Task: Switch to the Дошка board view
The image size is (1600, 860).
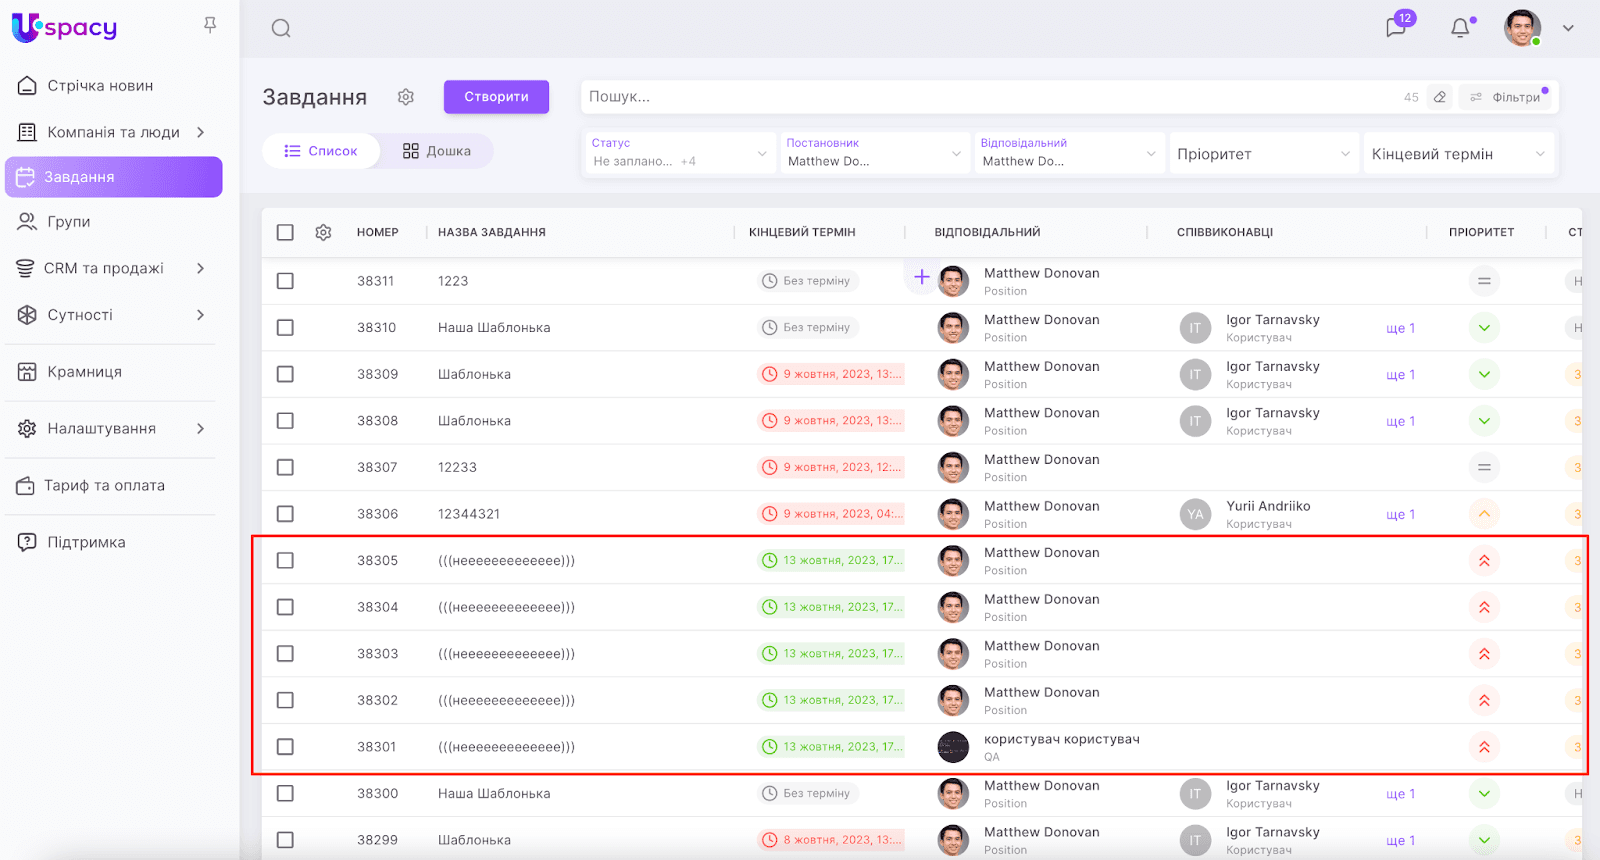Action: (437, 151)
